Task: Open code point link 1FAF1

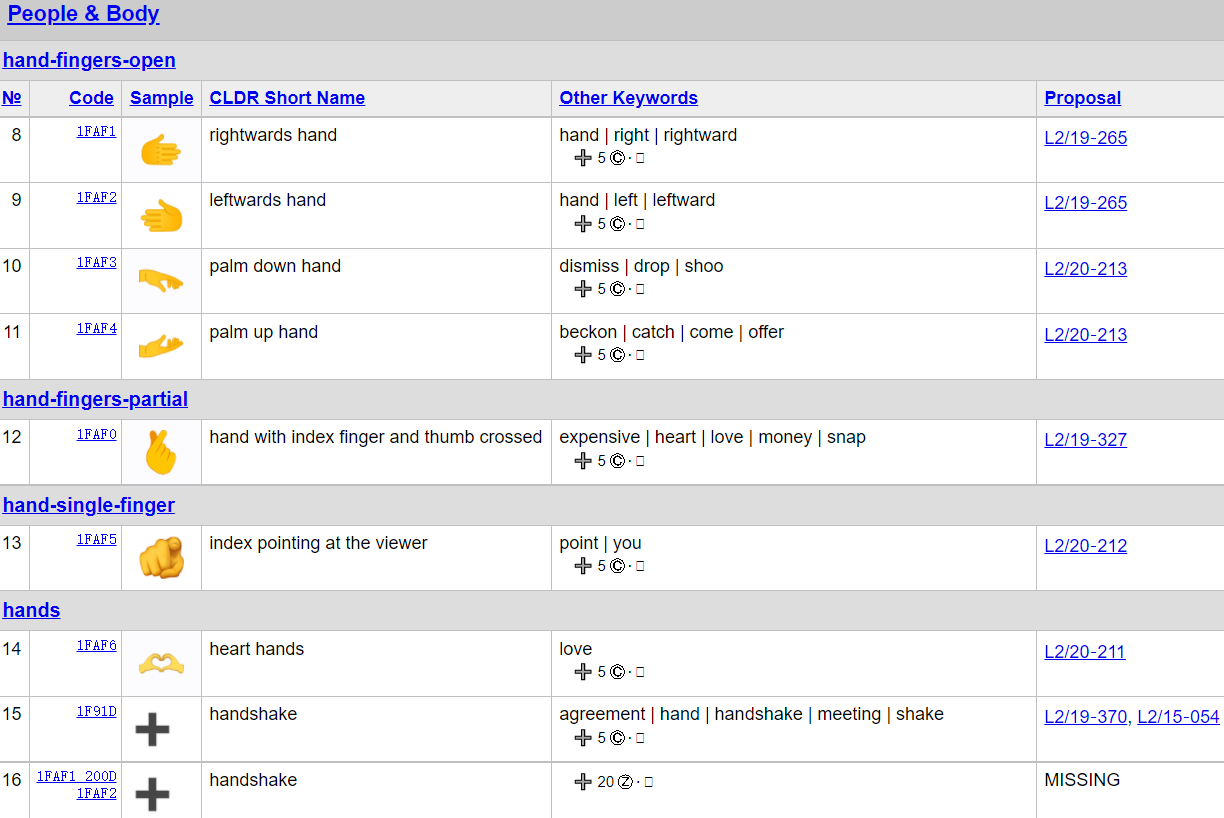Action: click(96, 131)
